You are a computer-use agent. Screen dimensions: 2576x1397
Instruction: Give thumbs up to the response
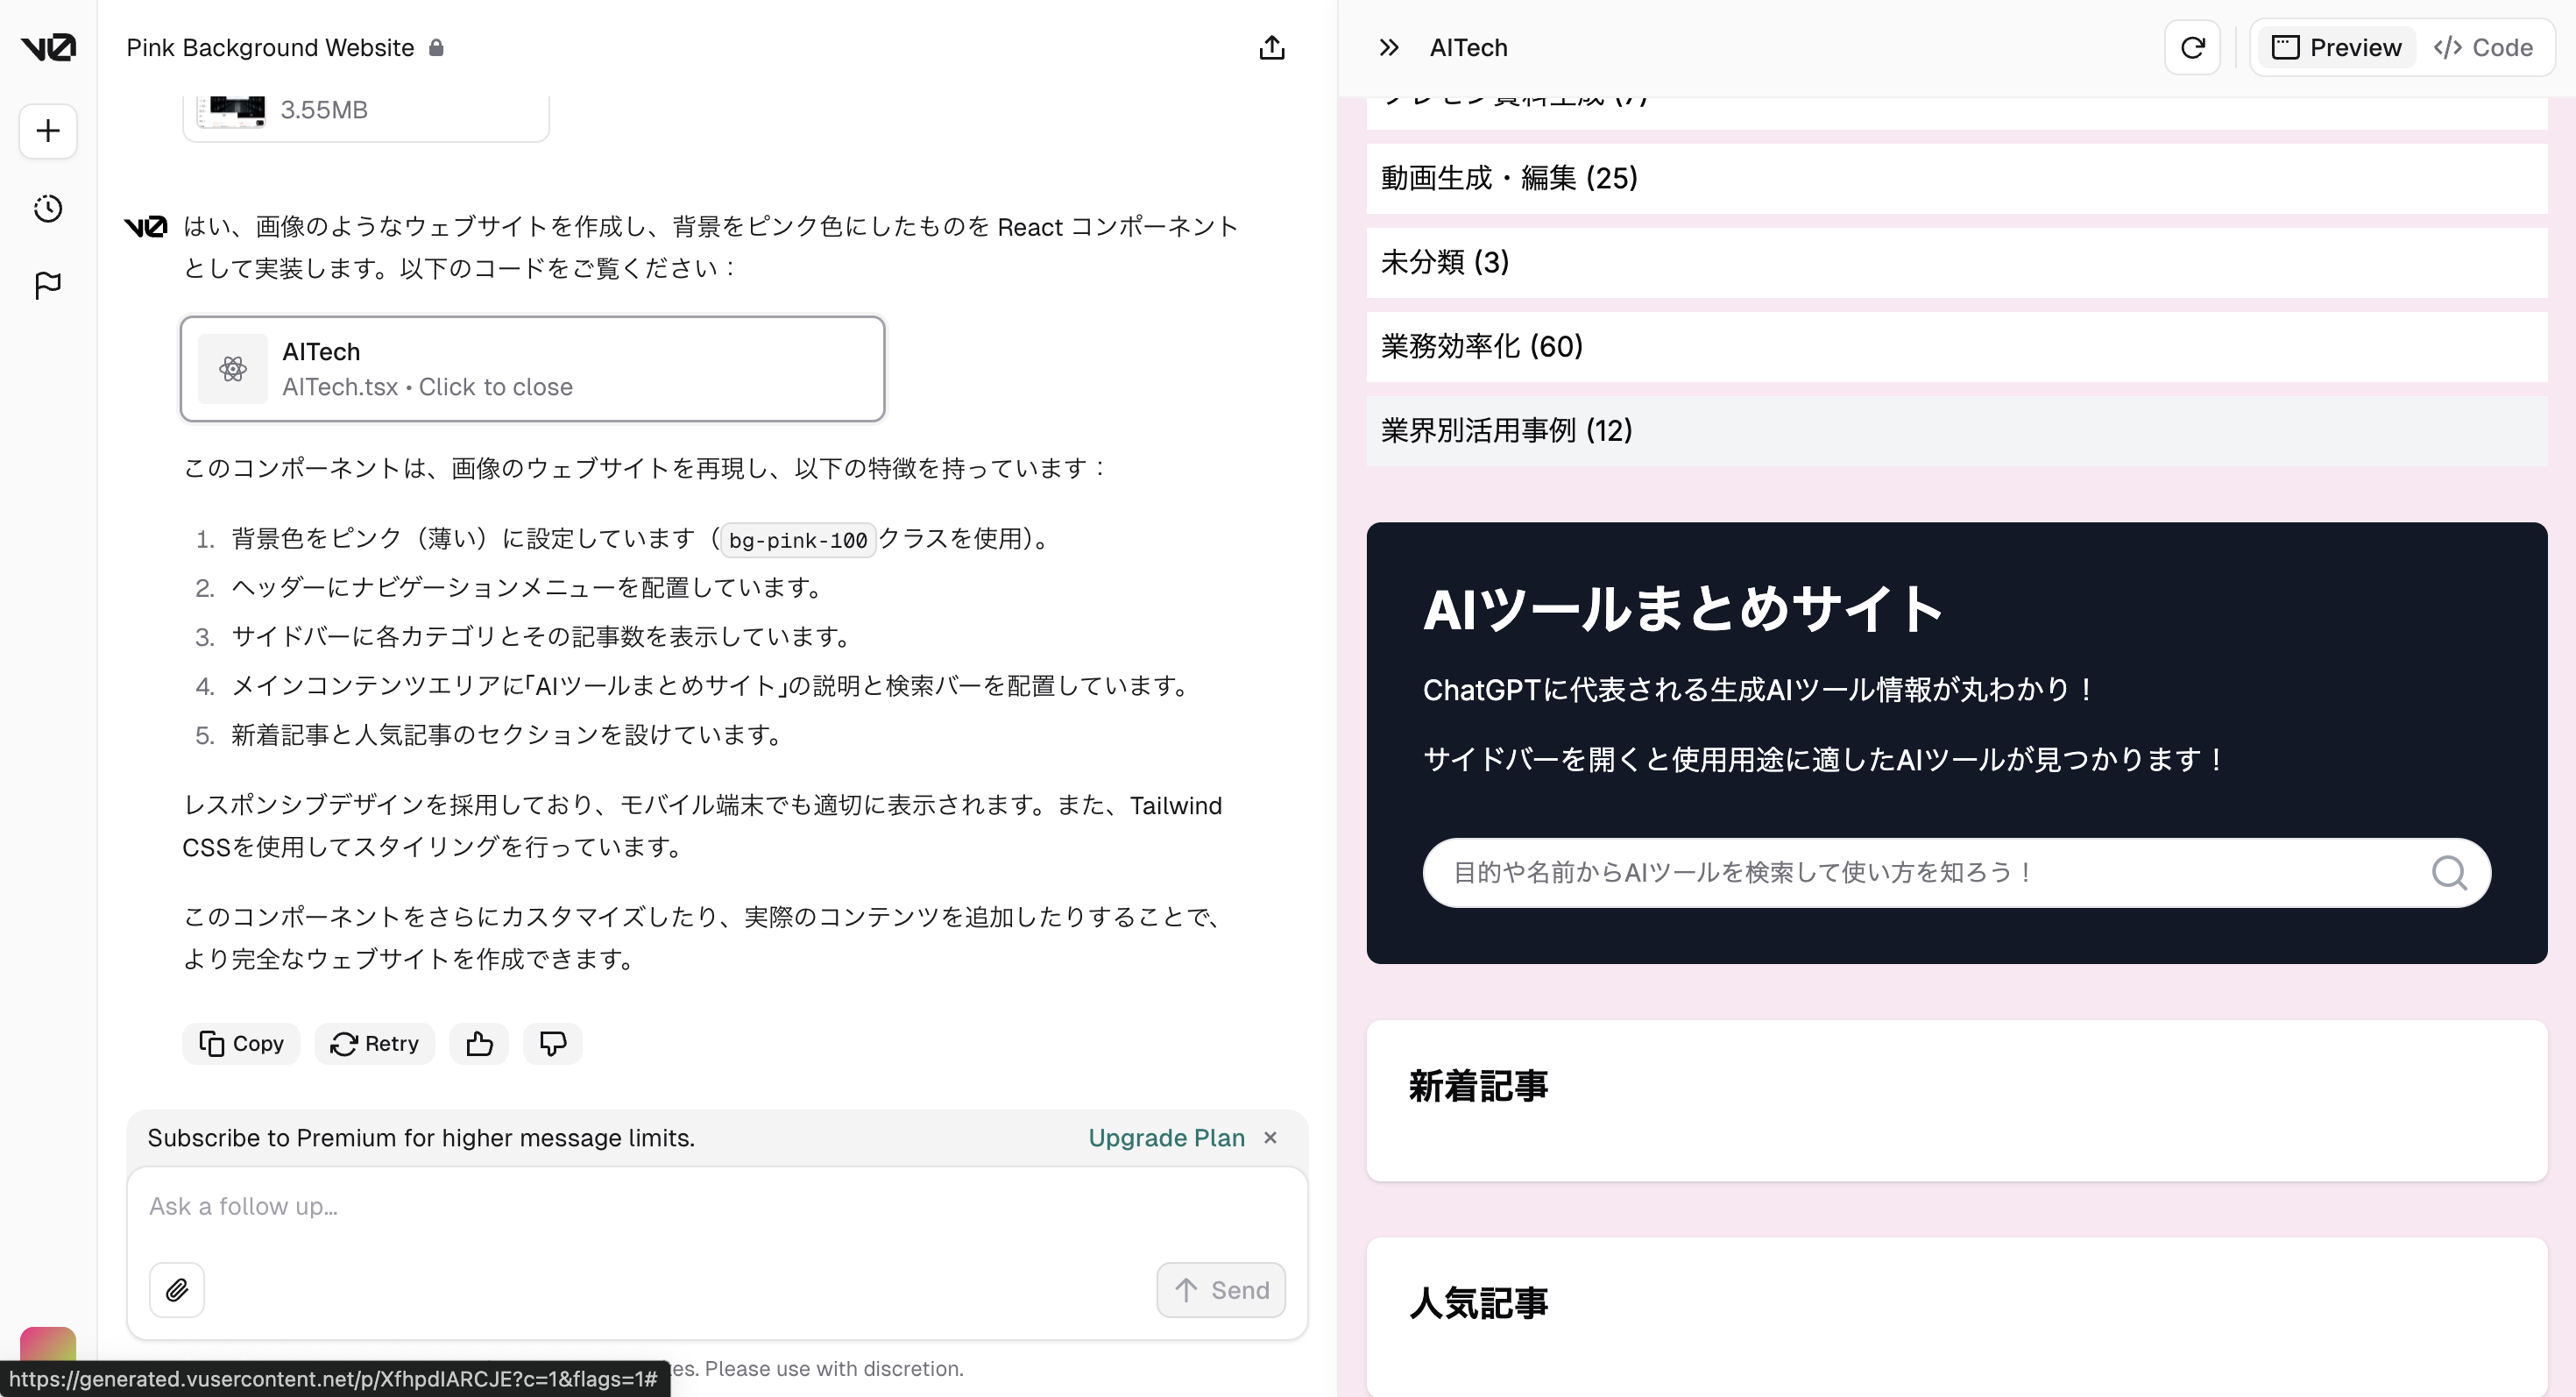coord(479,1044)
